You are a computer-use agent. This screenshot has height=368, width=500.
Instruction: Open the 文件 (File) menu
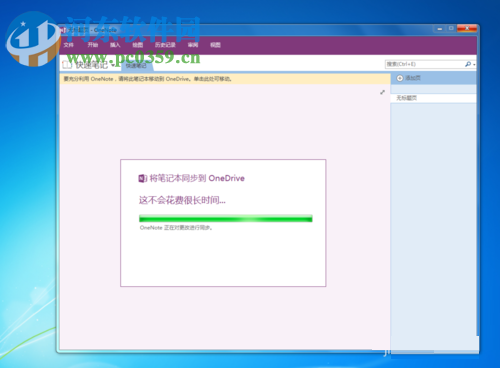(x=69, y=45)
